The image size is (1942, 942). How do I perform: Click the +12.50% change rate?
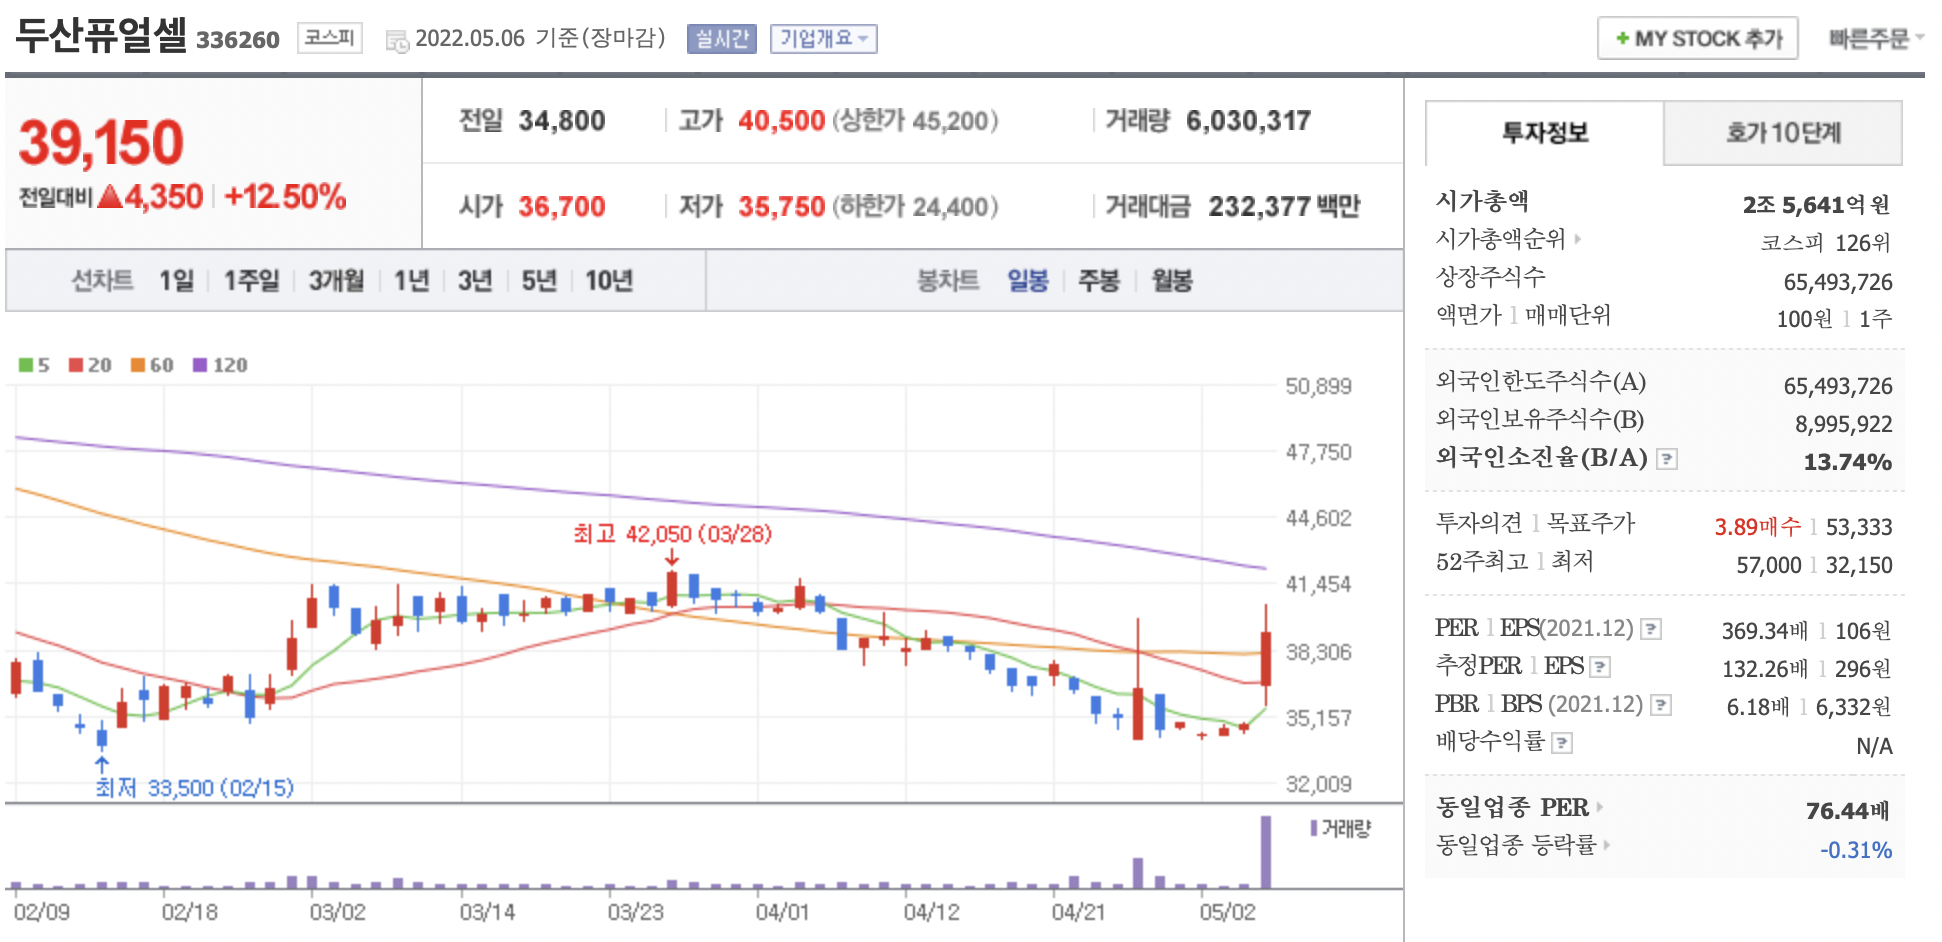click(x=285, y=197)
